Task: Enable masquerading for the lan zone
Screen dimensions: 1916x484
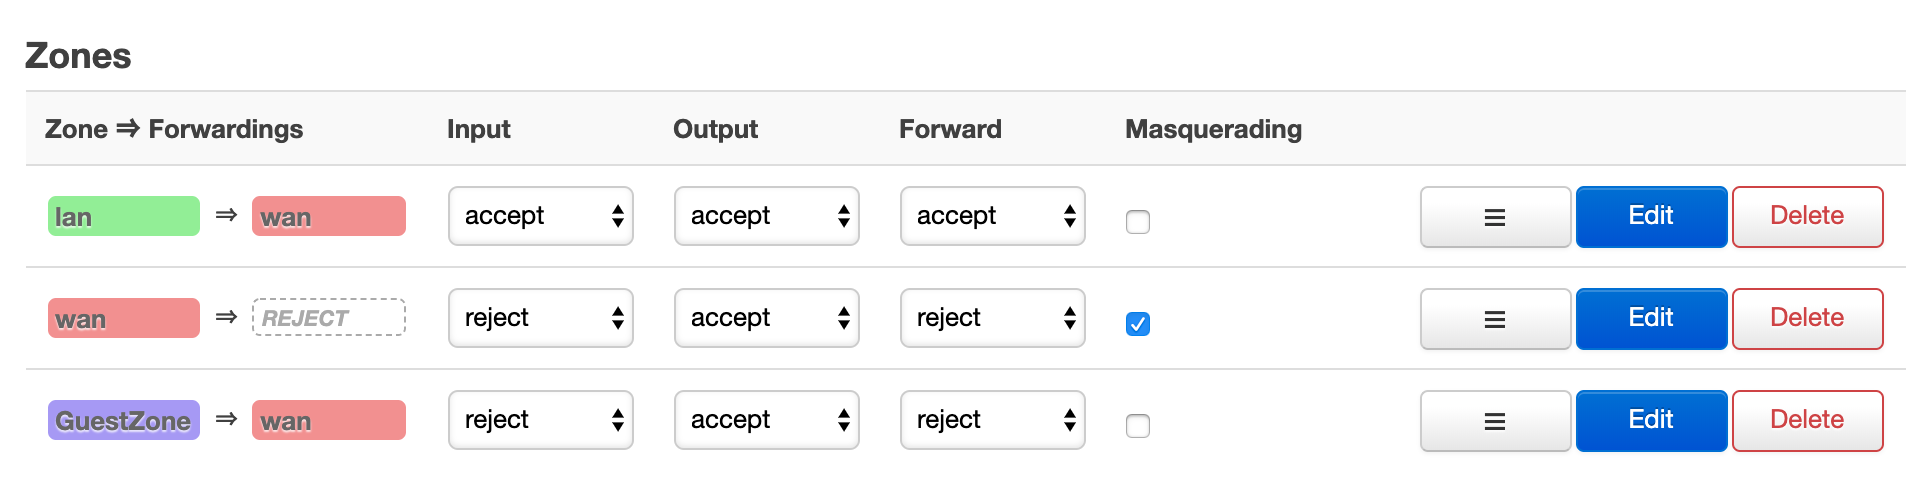Action: coord(1138,222)
